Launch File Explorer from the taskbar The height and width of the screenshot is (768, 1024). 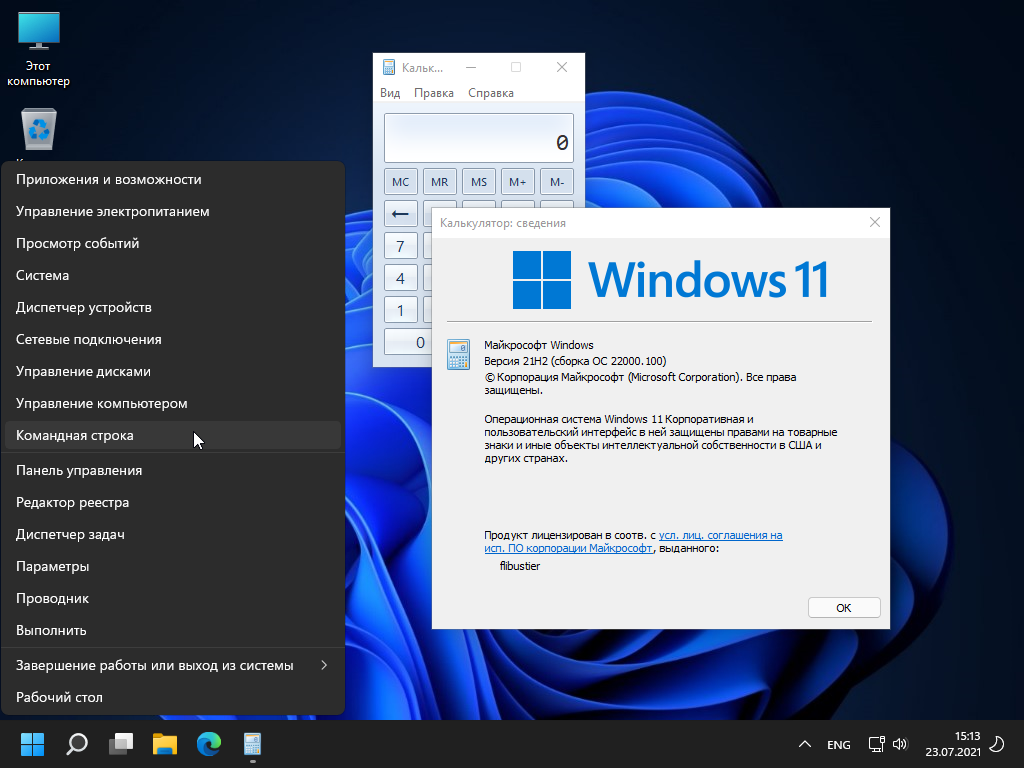pyautogui.click(x=165, y=744)
